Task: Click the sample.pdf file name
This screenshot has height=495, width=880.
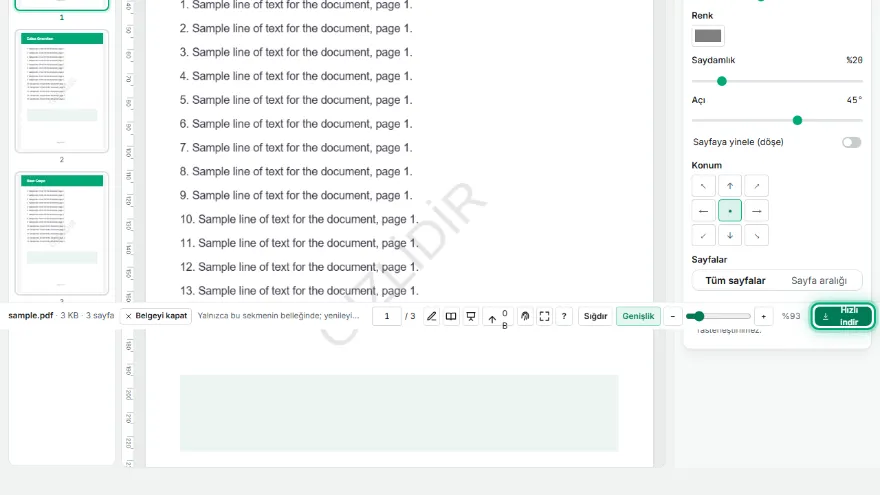Action: tap(30, 315)
